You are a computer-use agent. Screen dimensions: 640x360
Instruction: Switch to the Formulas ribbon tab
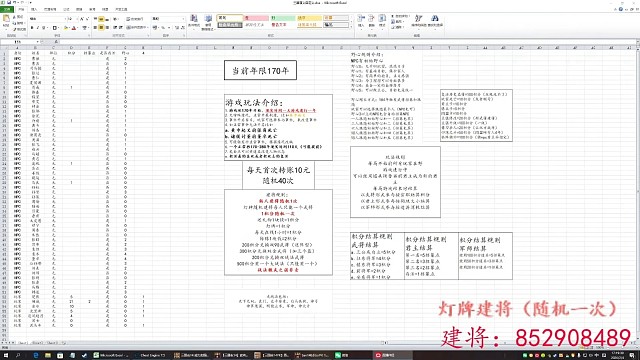coord(66,9)
